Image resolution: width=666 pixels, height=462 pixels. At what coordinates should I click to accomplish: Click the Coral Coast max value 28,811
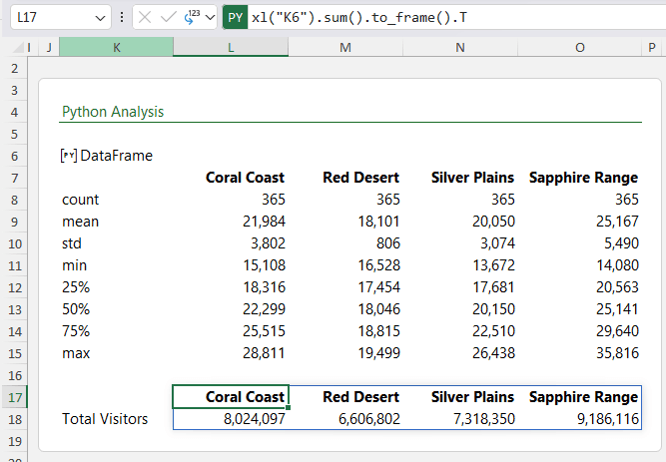[264, 353]
